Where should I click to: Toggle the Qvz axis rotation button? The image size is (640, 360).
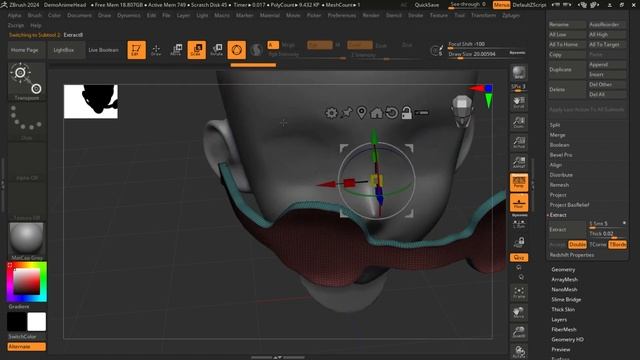pos(519,258)
